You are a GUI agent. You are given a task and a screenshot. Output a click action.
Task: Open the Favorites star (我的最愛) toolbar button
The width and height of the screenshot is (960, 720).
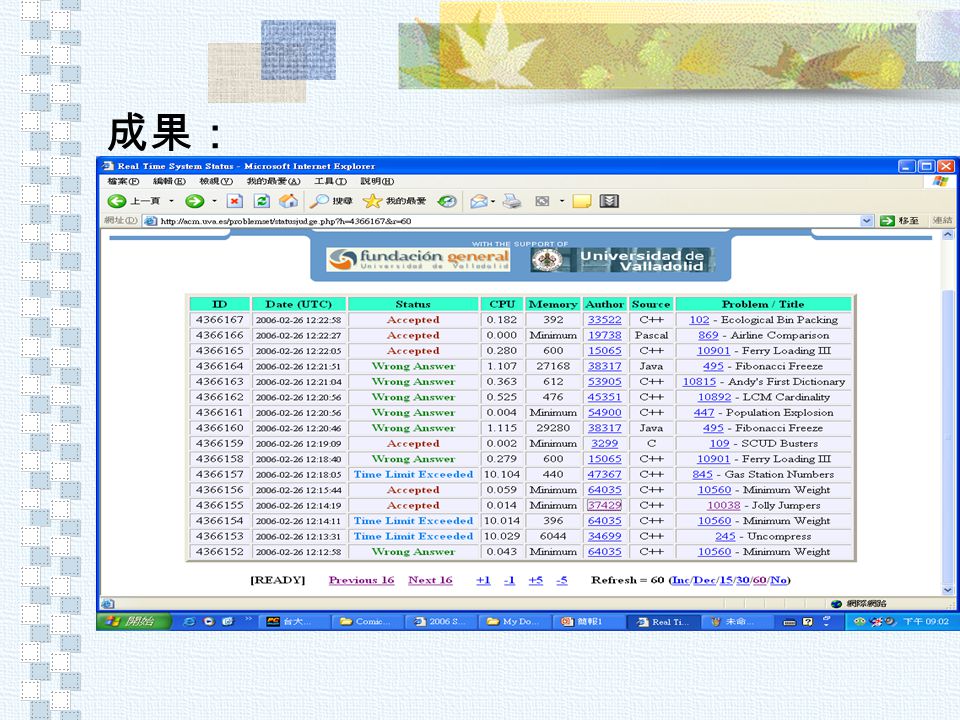pos(394,201)
